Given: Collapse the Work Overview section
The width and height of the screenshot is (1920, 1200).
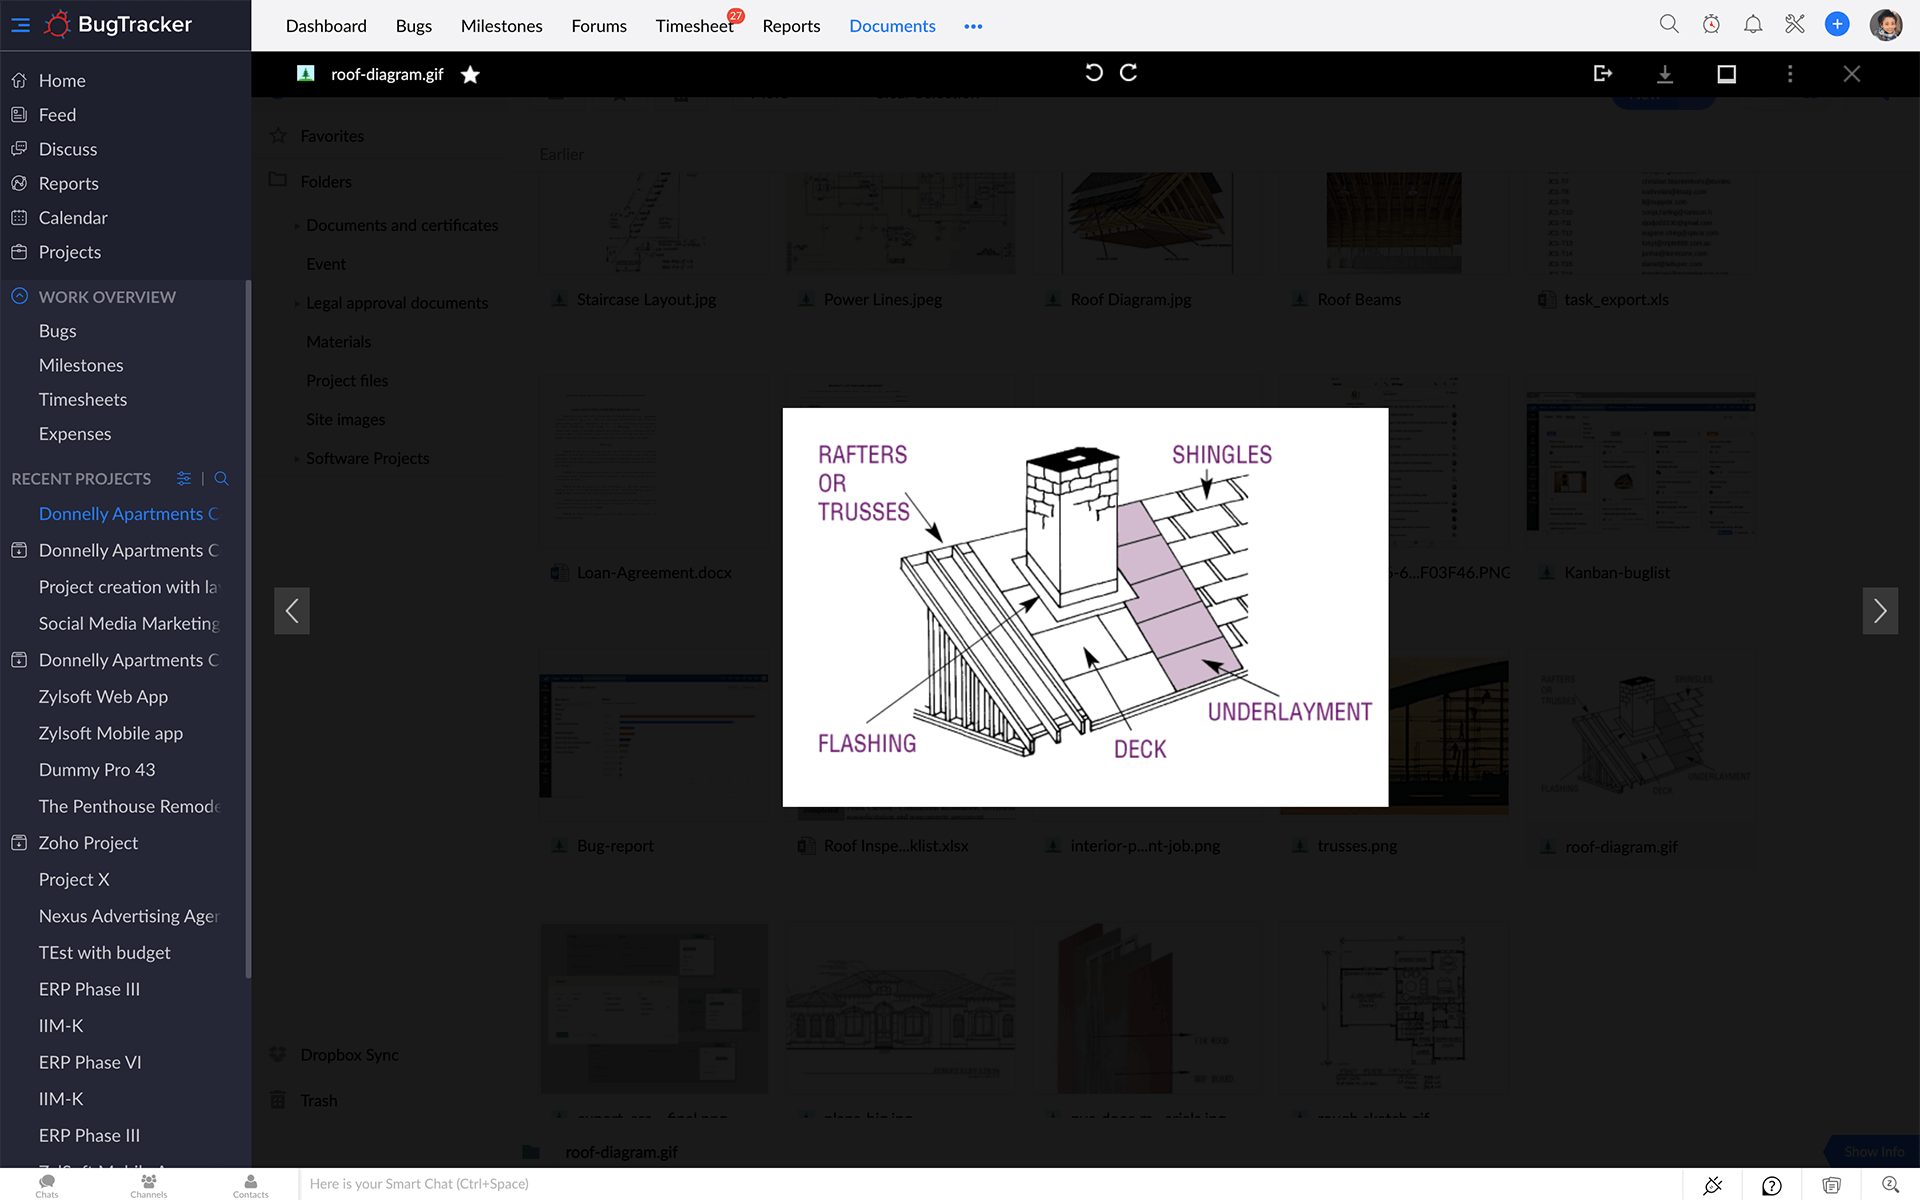Looking at the screenshot, I should point(19,296).
